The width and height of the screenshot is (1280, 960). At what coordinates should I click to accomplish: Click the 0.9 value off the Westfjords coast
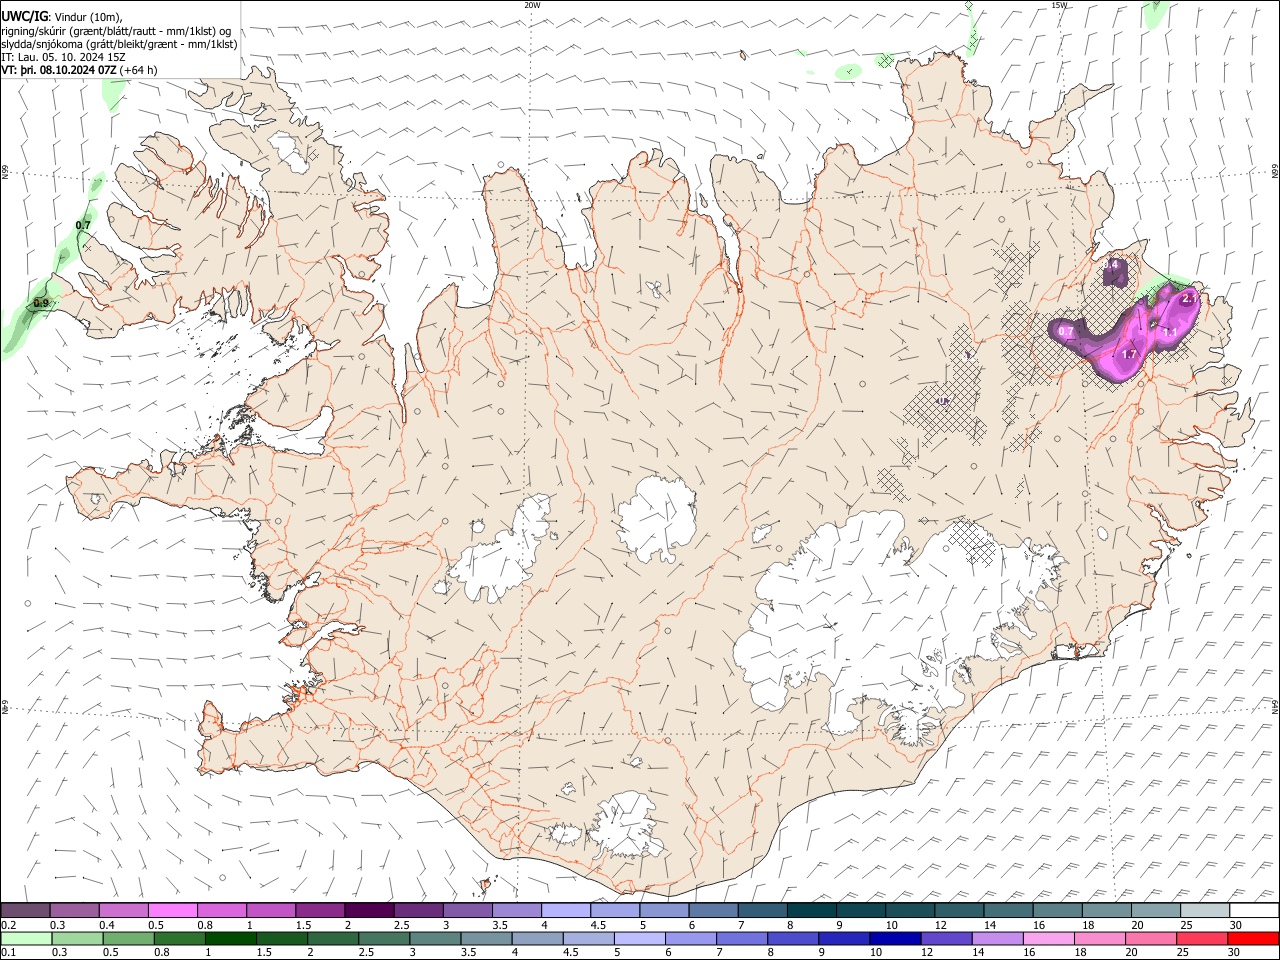pos(41,303)
